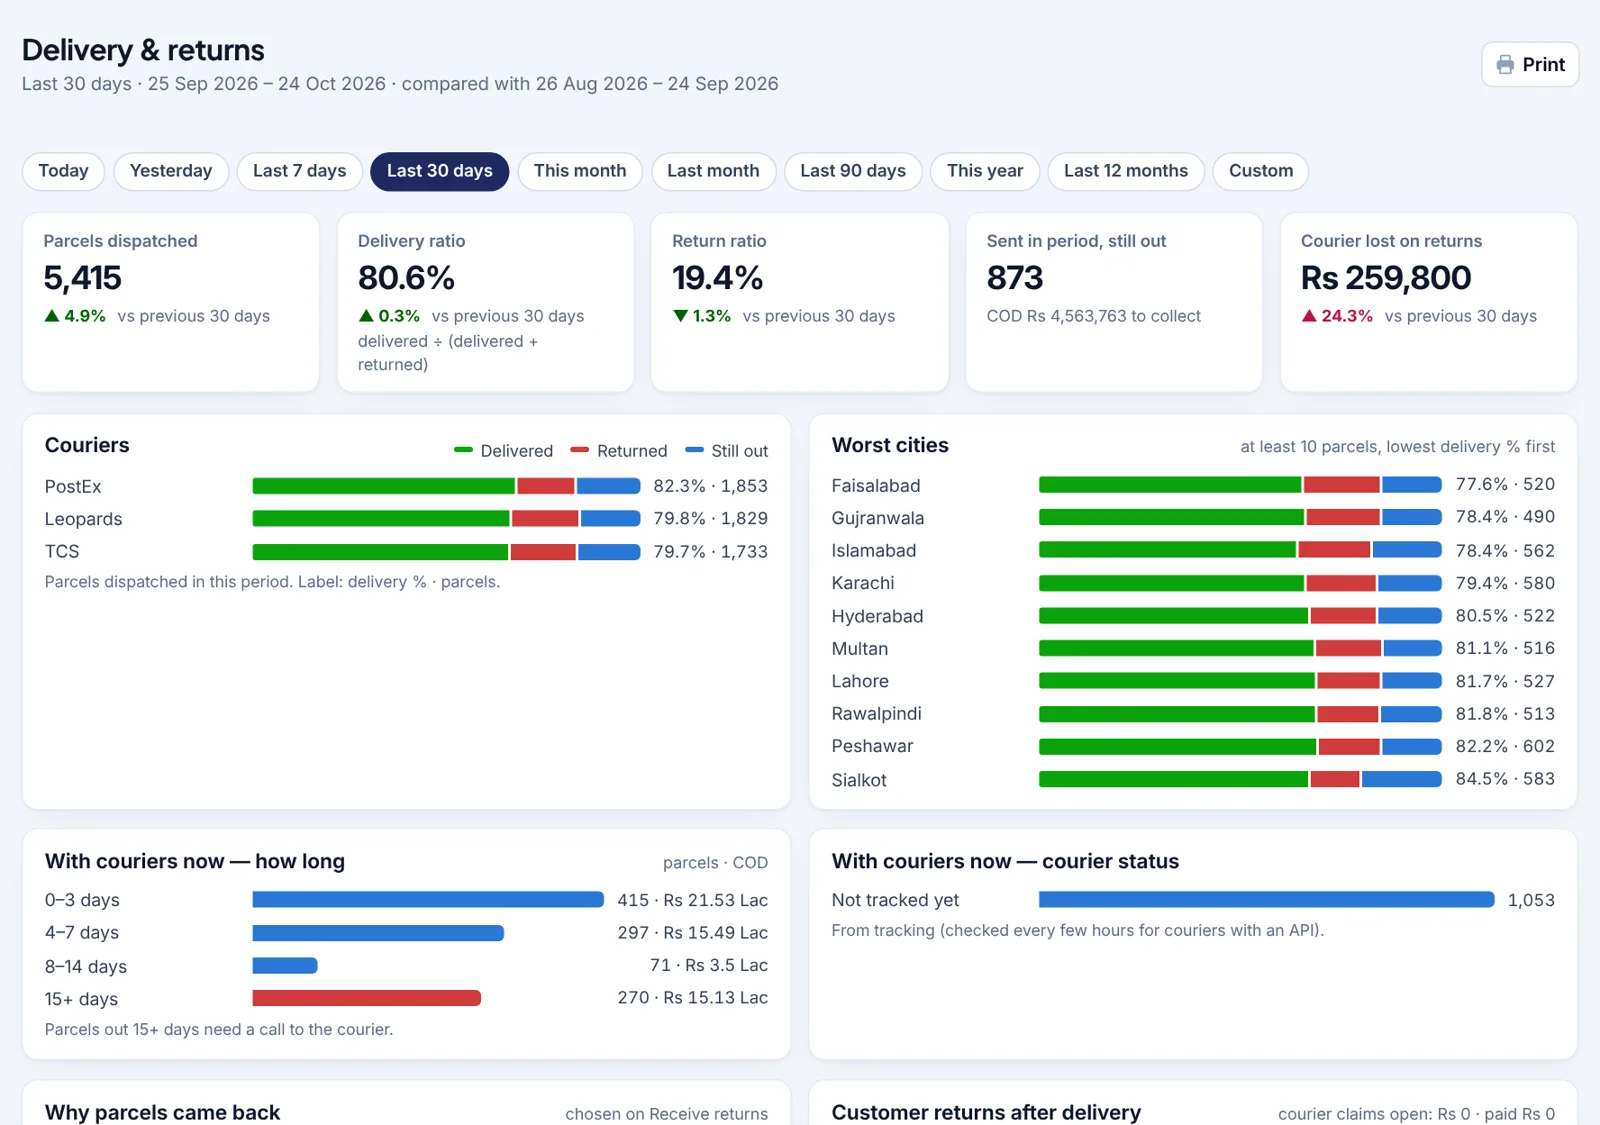
Task: Click the Not tracked yet bar
Action: (1267, 900)
